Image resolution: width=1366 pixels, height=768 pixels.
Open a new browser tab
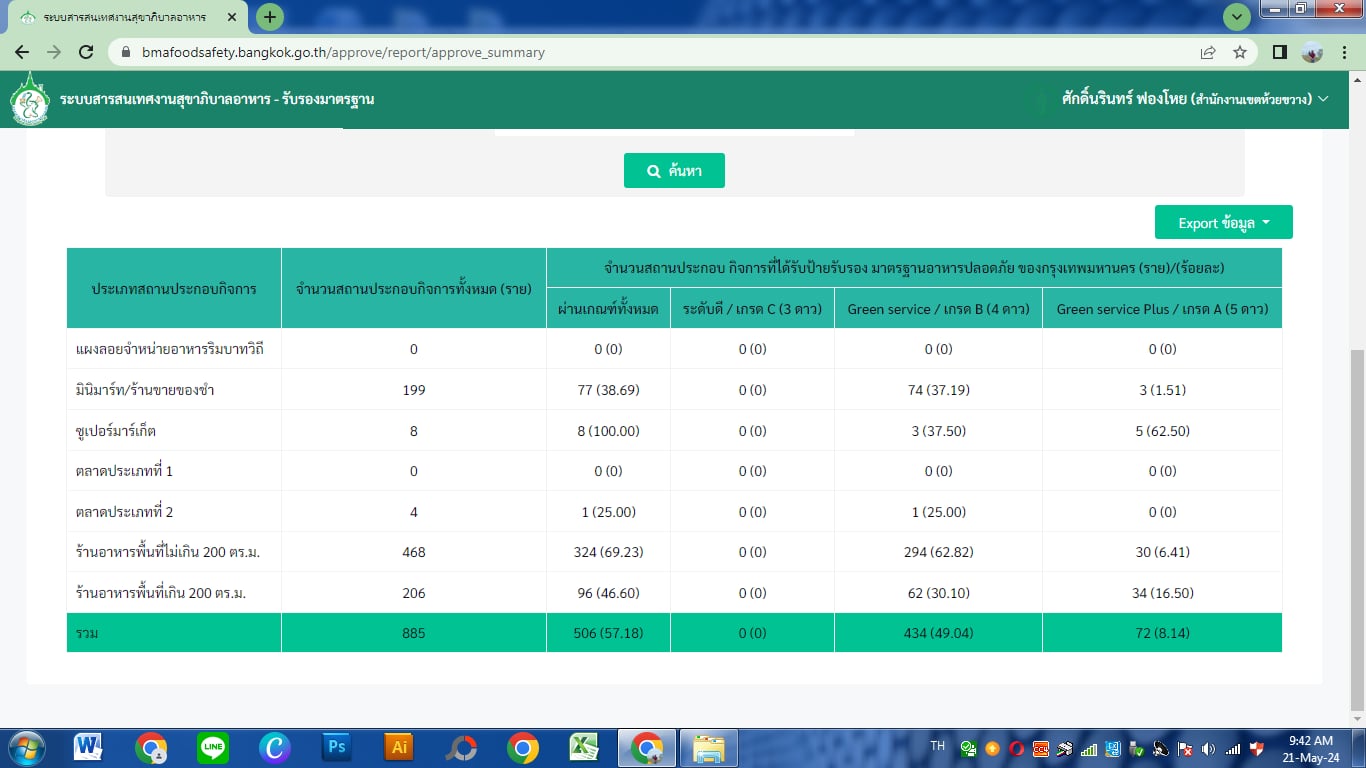(269, 17)
